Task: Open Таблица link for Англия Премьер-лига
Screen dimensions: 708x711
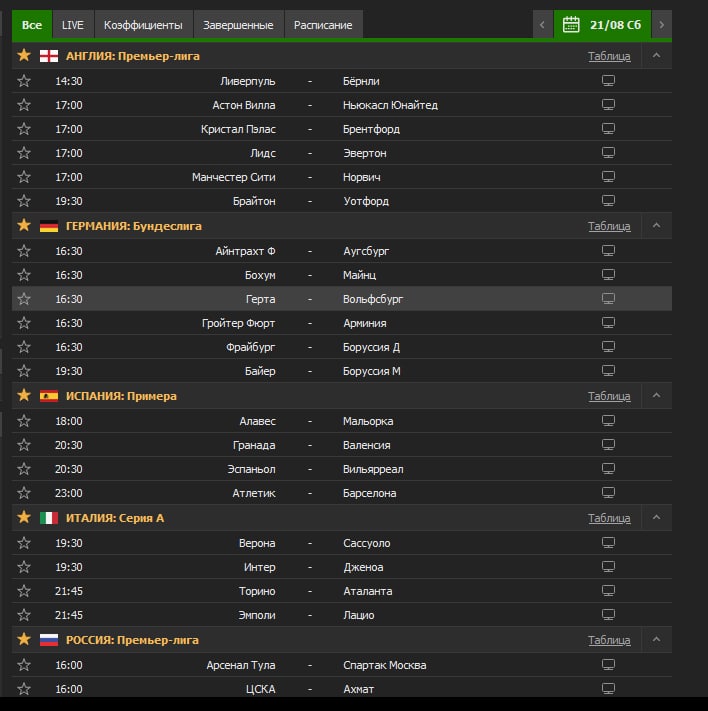Action: (x=609, y=56)
